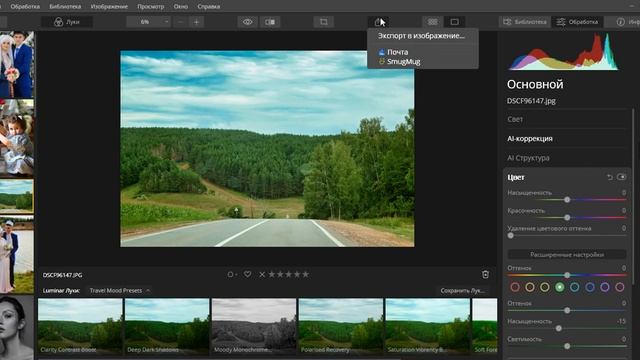640x360 pixels.
Task: Select the orange color channel circle
Action: tap(530, 287)
